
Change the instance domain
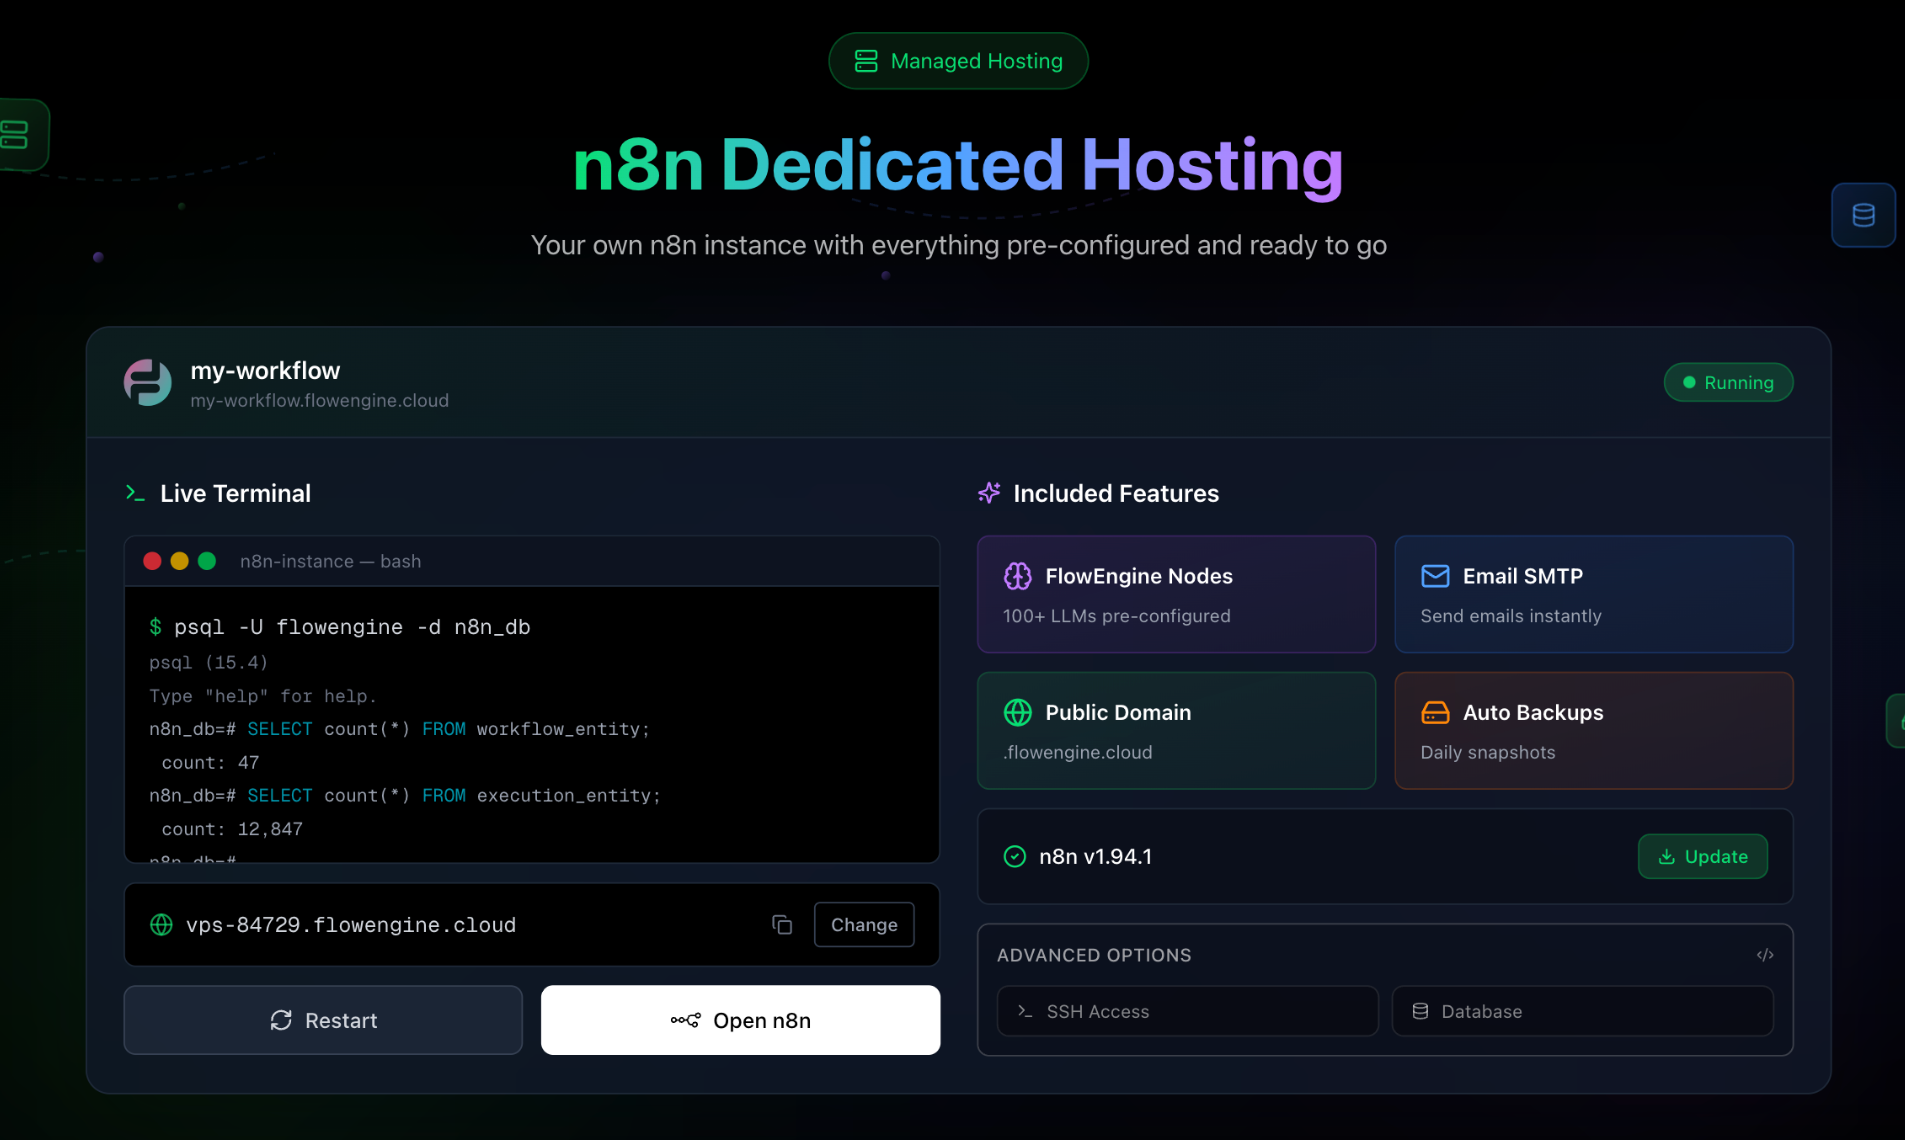[863, 924]
